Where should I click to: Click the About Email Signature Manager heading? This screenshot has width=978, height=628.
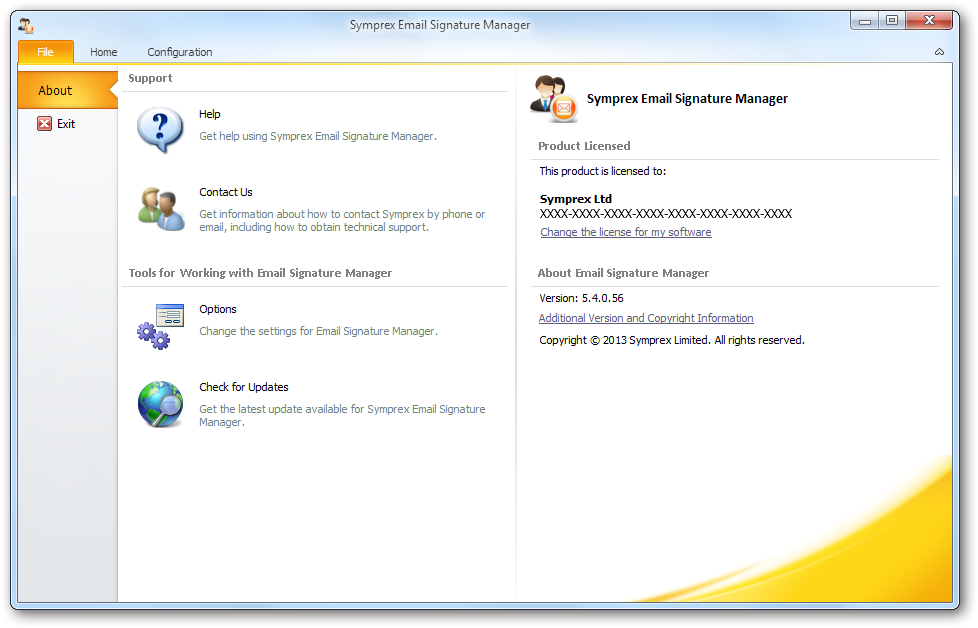[623, 273]
